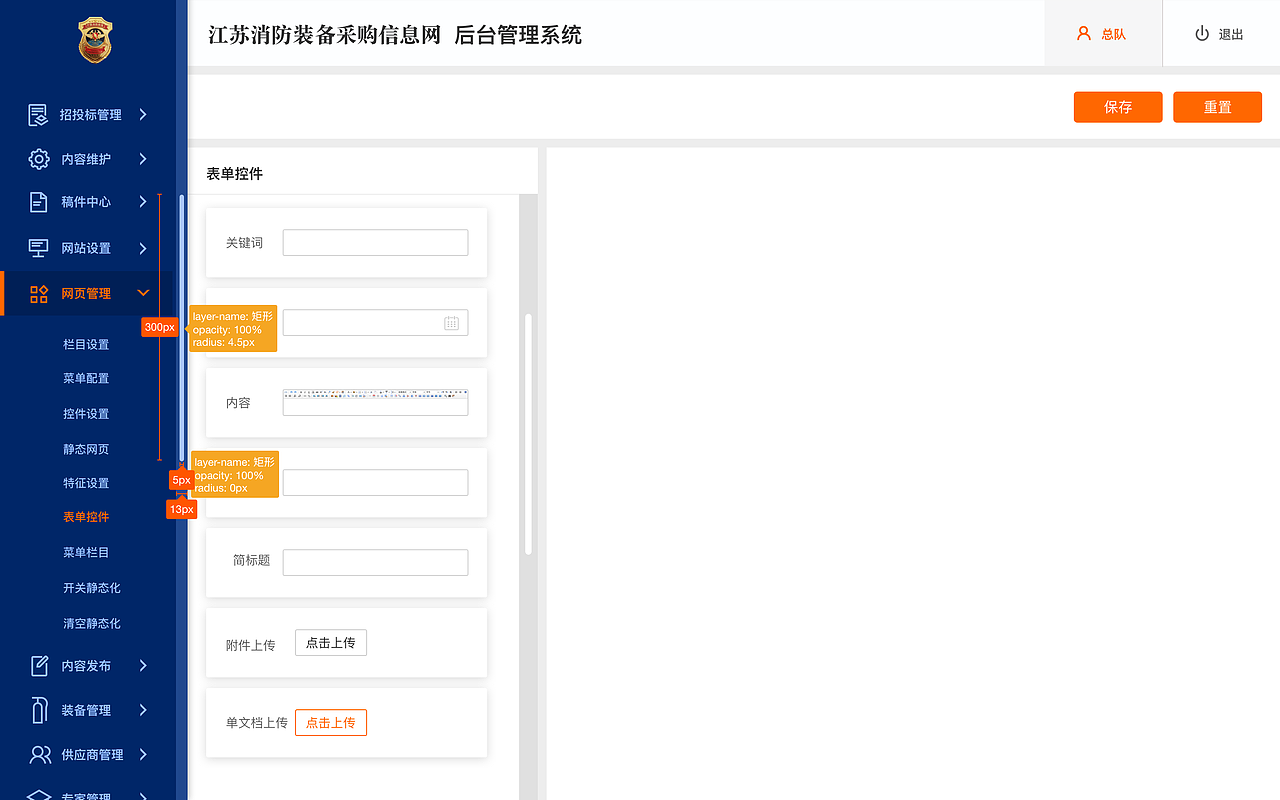The image size is (1280, 800).
Task: Click 点击上传 button beside 附件上传
Action: tap(331, 643)
